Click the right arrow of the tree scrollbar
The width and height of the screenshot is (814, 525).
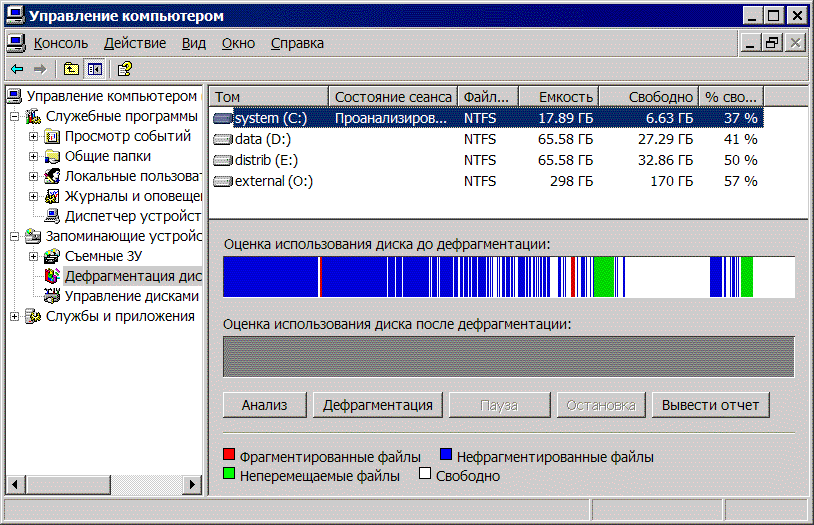pyautogui.click(x=192, y=484)
